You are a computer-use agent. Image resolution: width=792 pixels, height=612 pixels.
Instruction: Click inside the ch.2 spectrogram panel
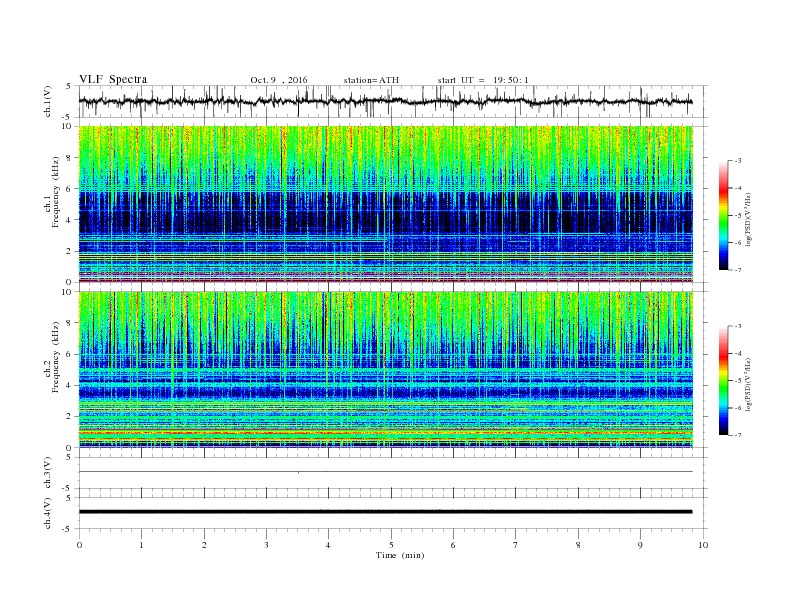point(385,370)
